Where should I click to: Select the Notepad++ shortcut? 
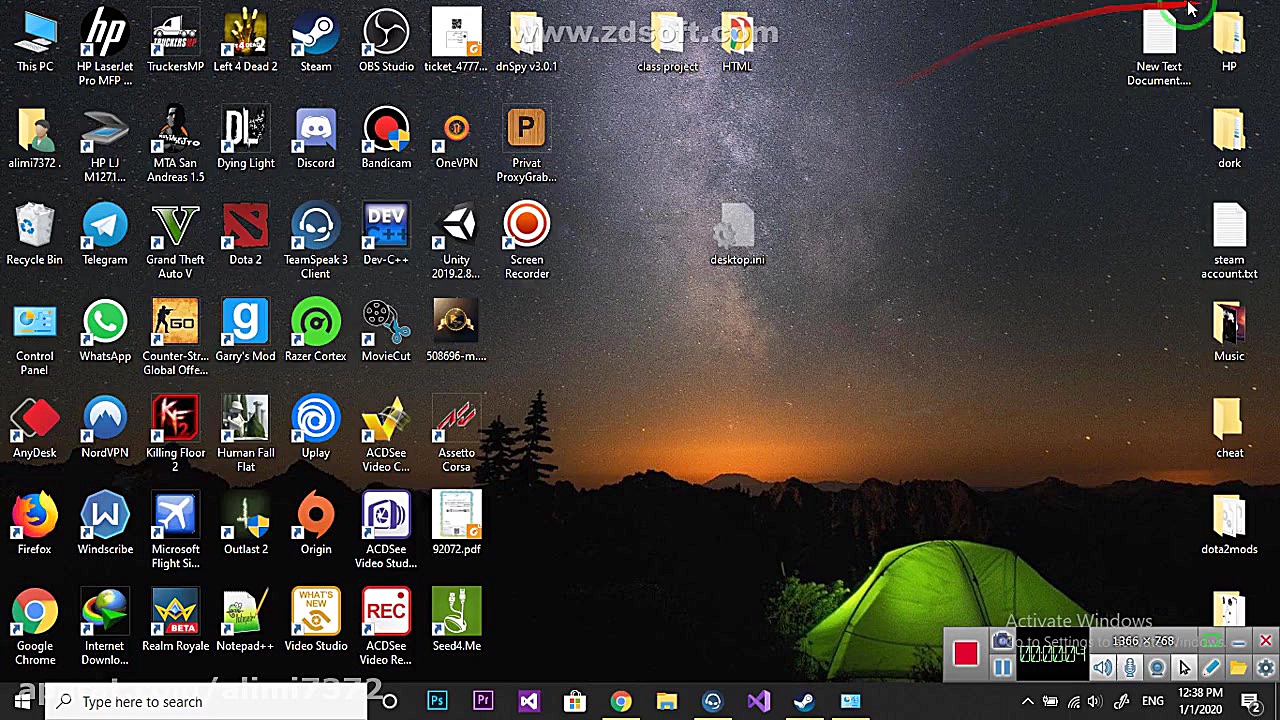(x=245, y=621)
